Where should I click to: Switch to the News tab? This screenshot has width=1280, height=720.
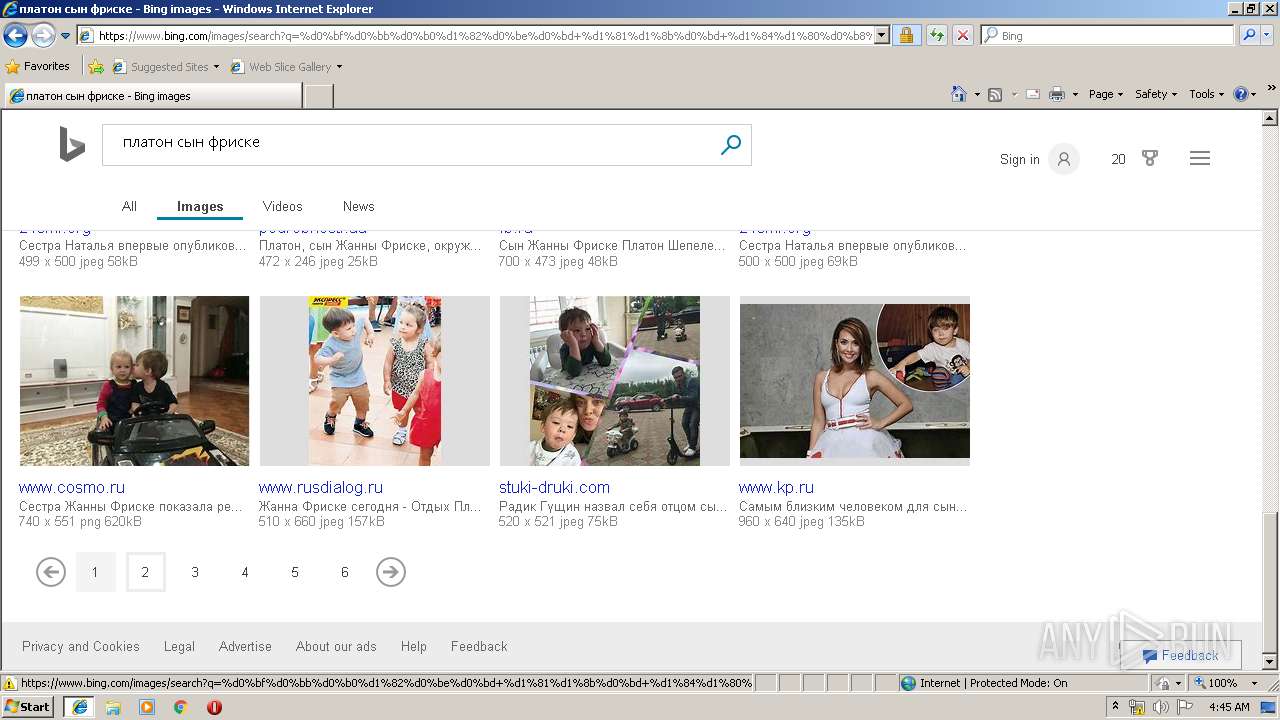[358, 206]
